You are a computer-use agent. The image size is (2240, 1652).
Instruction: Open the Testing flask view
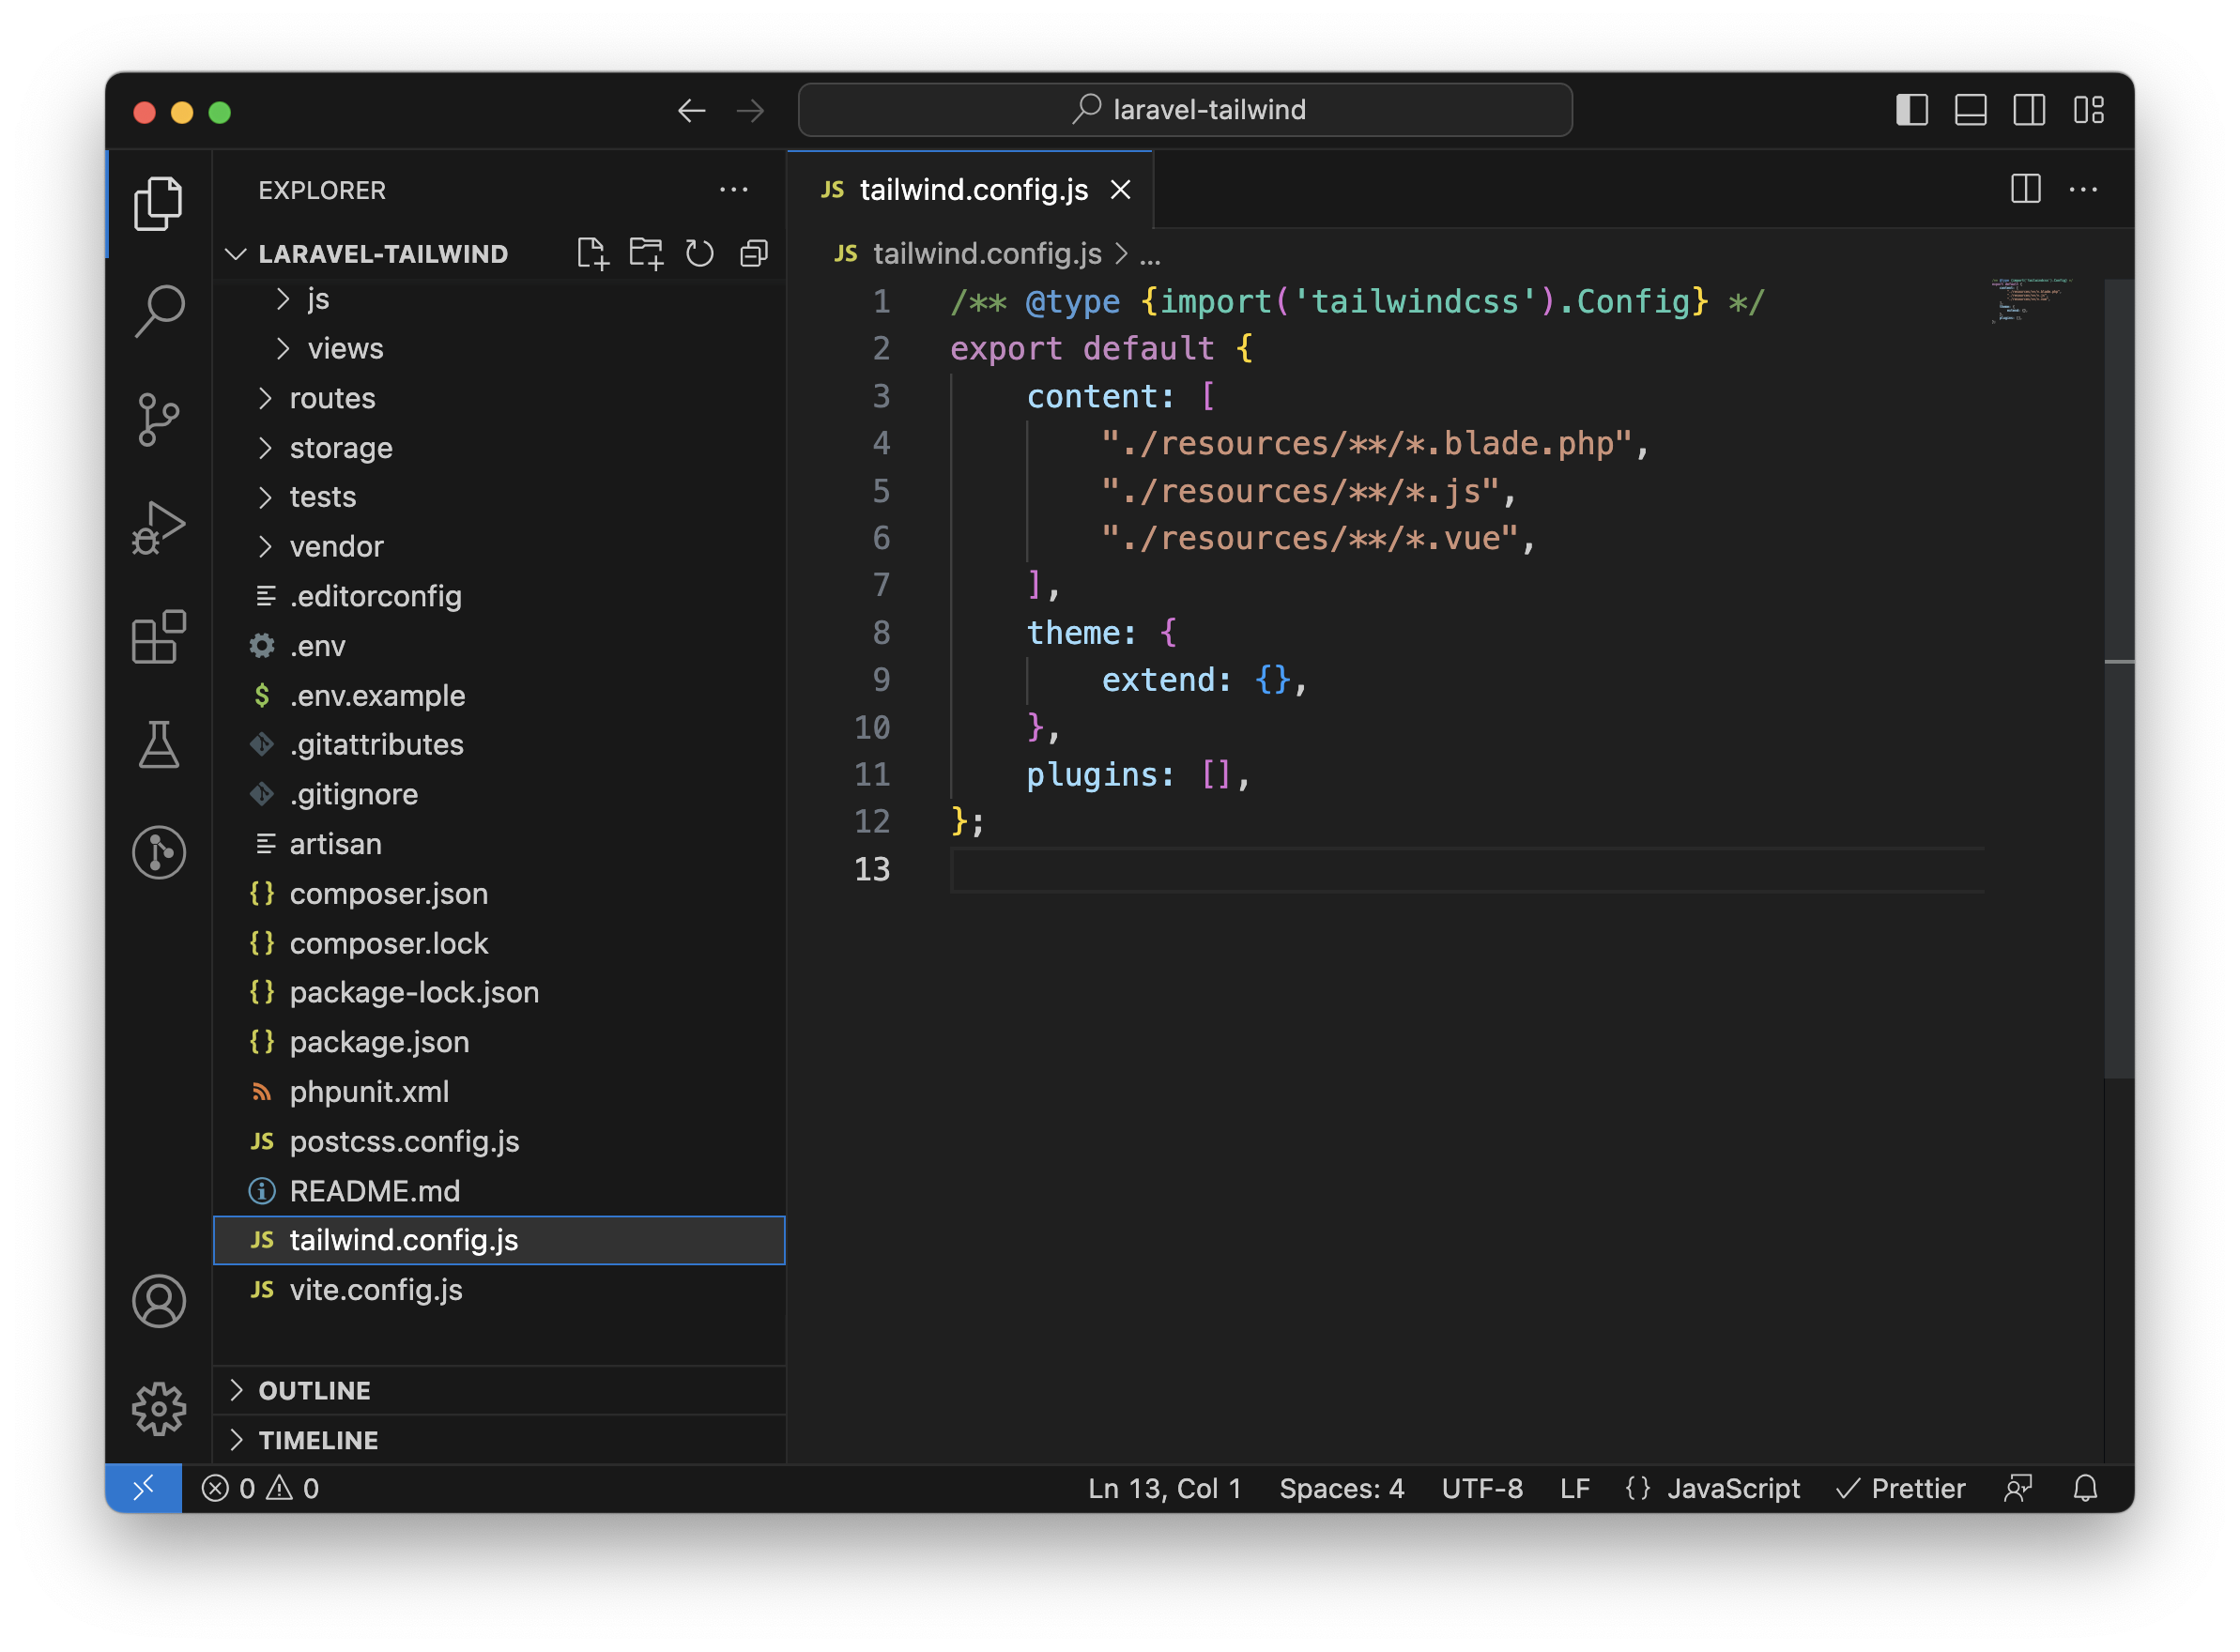(x=158, y=745)
